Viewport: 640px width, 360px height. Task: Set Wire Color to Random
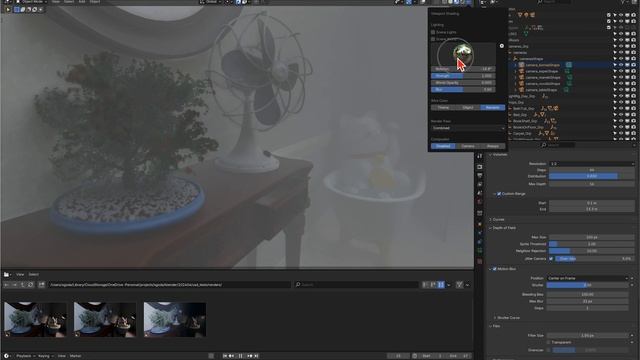493,107
